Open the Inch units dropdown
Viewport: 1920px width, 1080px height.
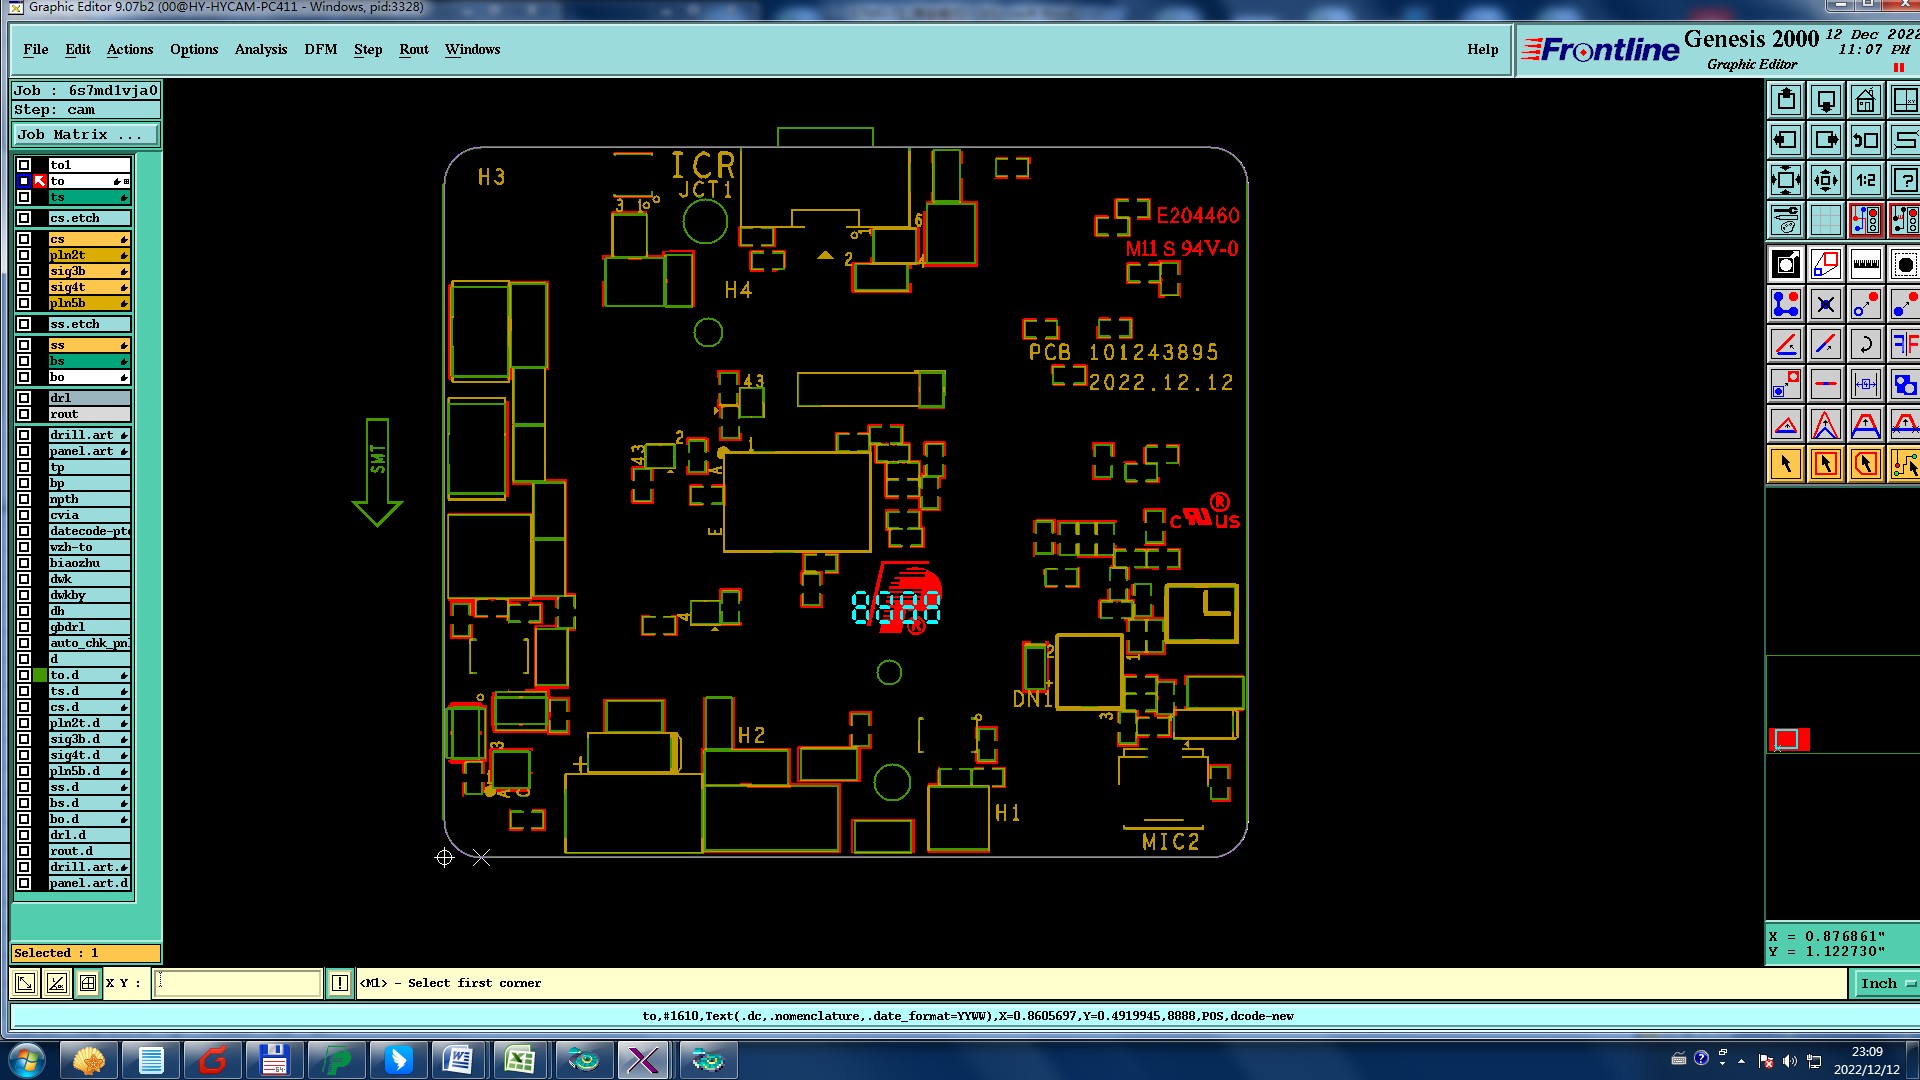1886,983
